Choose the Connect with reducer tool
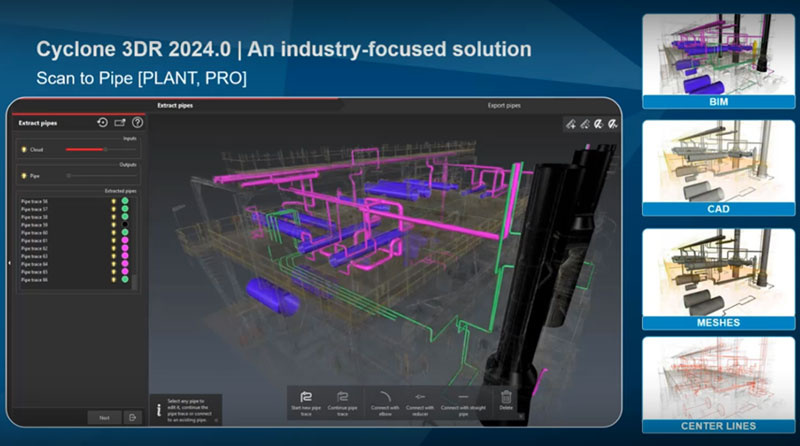Viewport: 800px width, 446px height. 420,403
